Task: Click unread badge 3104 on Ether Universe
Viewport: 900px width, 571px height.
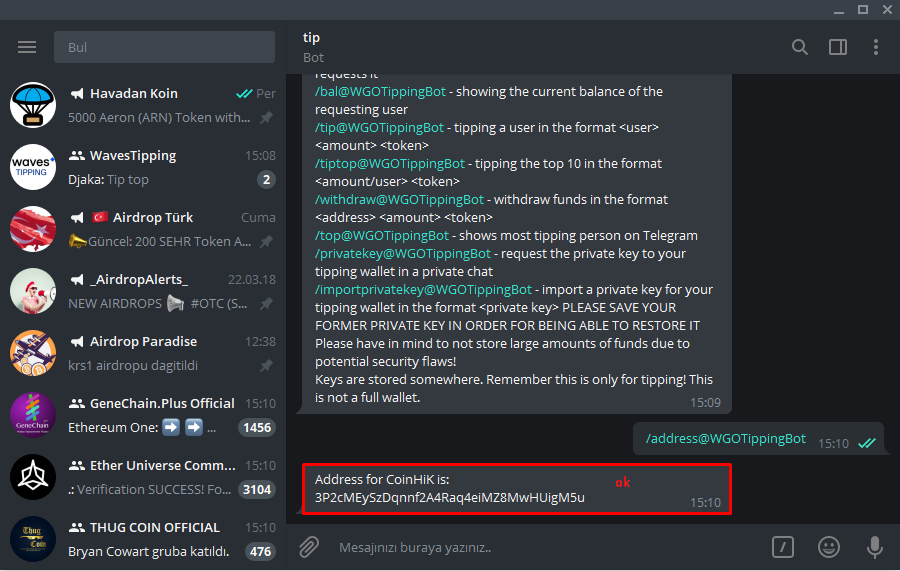Action: point(257,490)
